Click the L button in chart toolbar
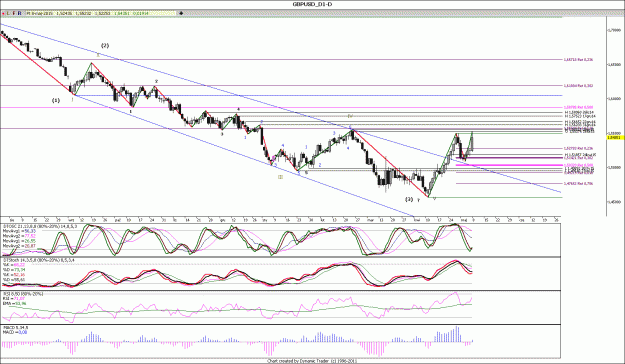 click(x=8, y=14)
